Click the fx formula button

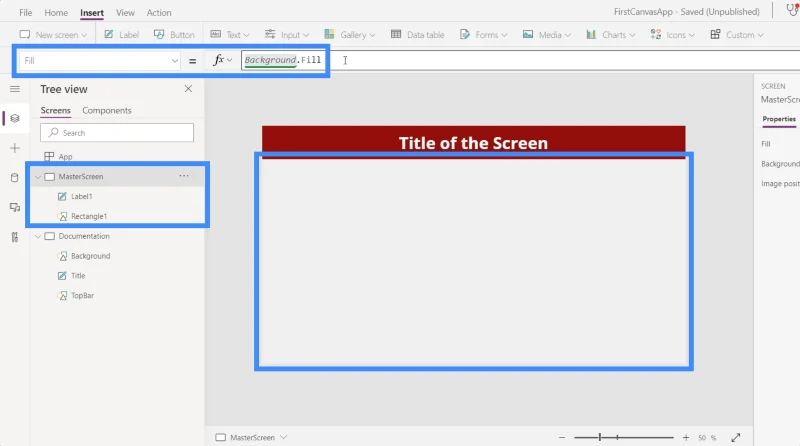tap(222, 60)
